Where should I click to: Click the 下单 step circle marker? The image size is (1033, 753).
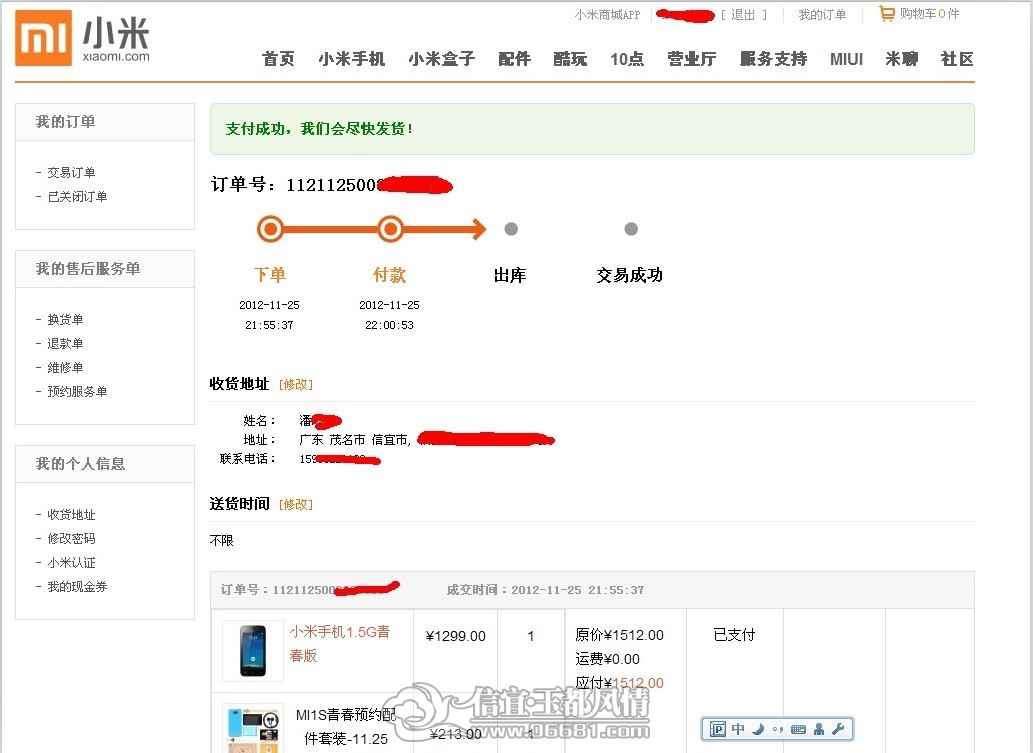[x=270, y=229]
